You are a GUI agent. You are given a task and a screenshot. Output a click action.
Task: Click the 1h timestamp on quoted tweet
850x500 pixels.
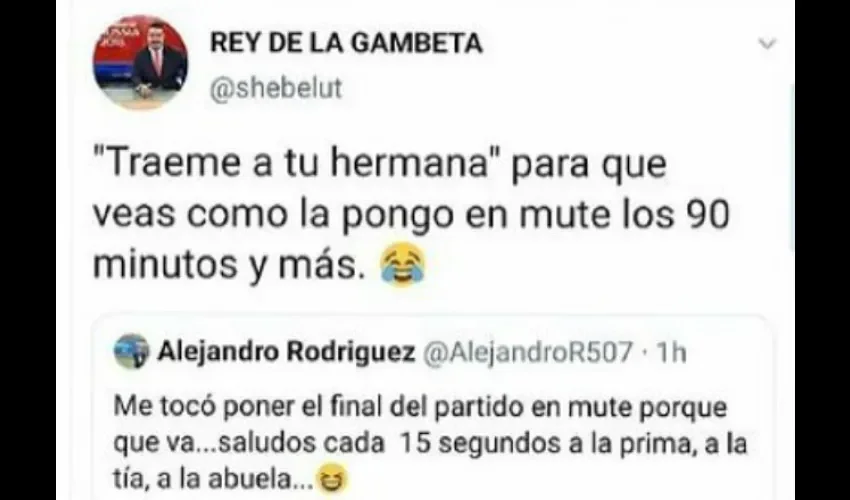(x=672, y=353)
